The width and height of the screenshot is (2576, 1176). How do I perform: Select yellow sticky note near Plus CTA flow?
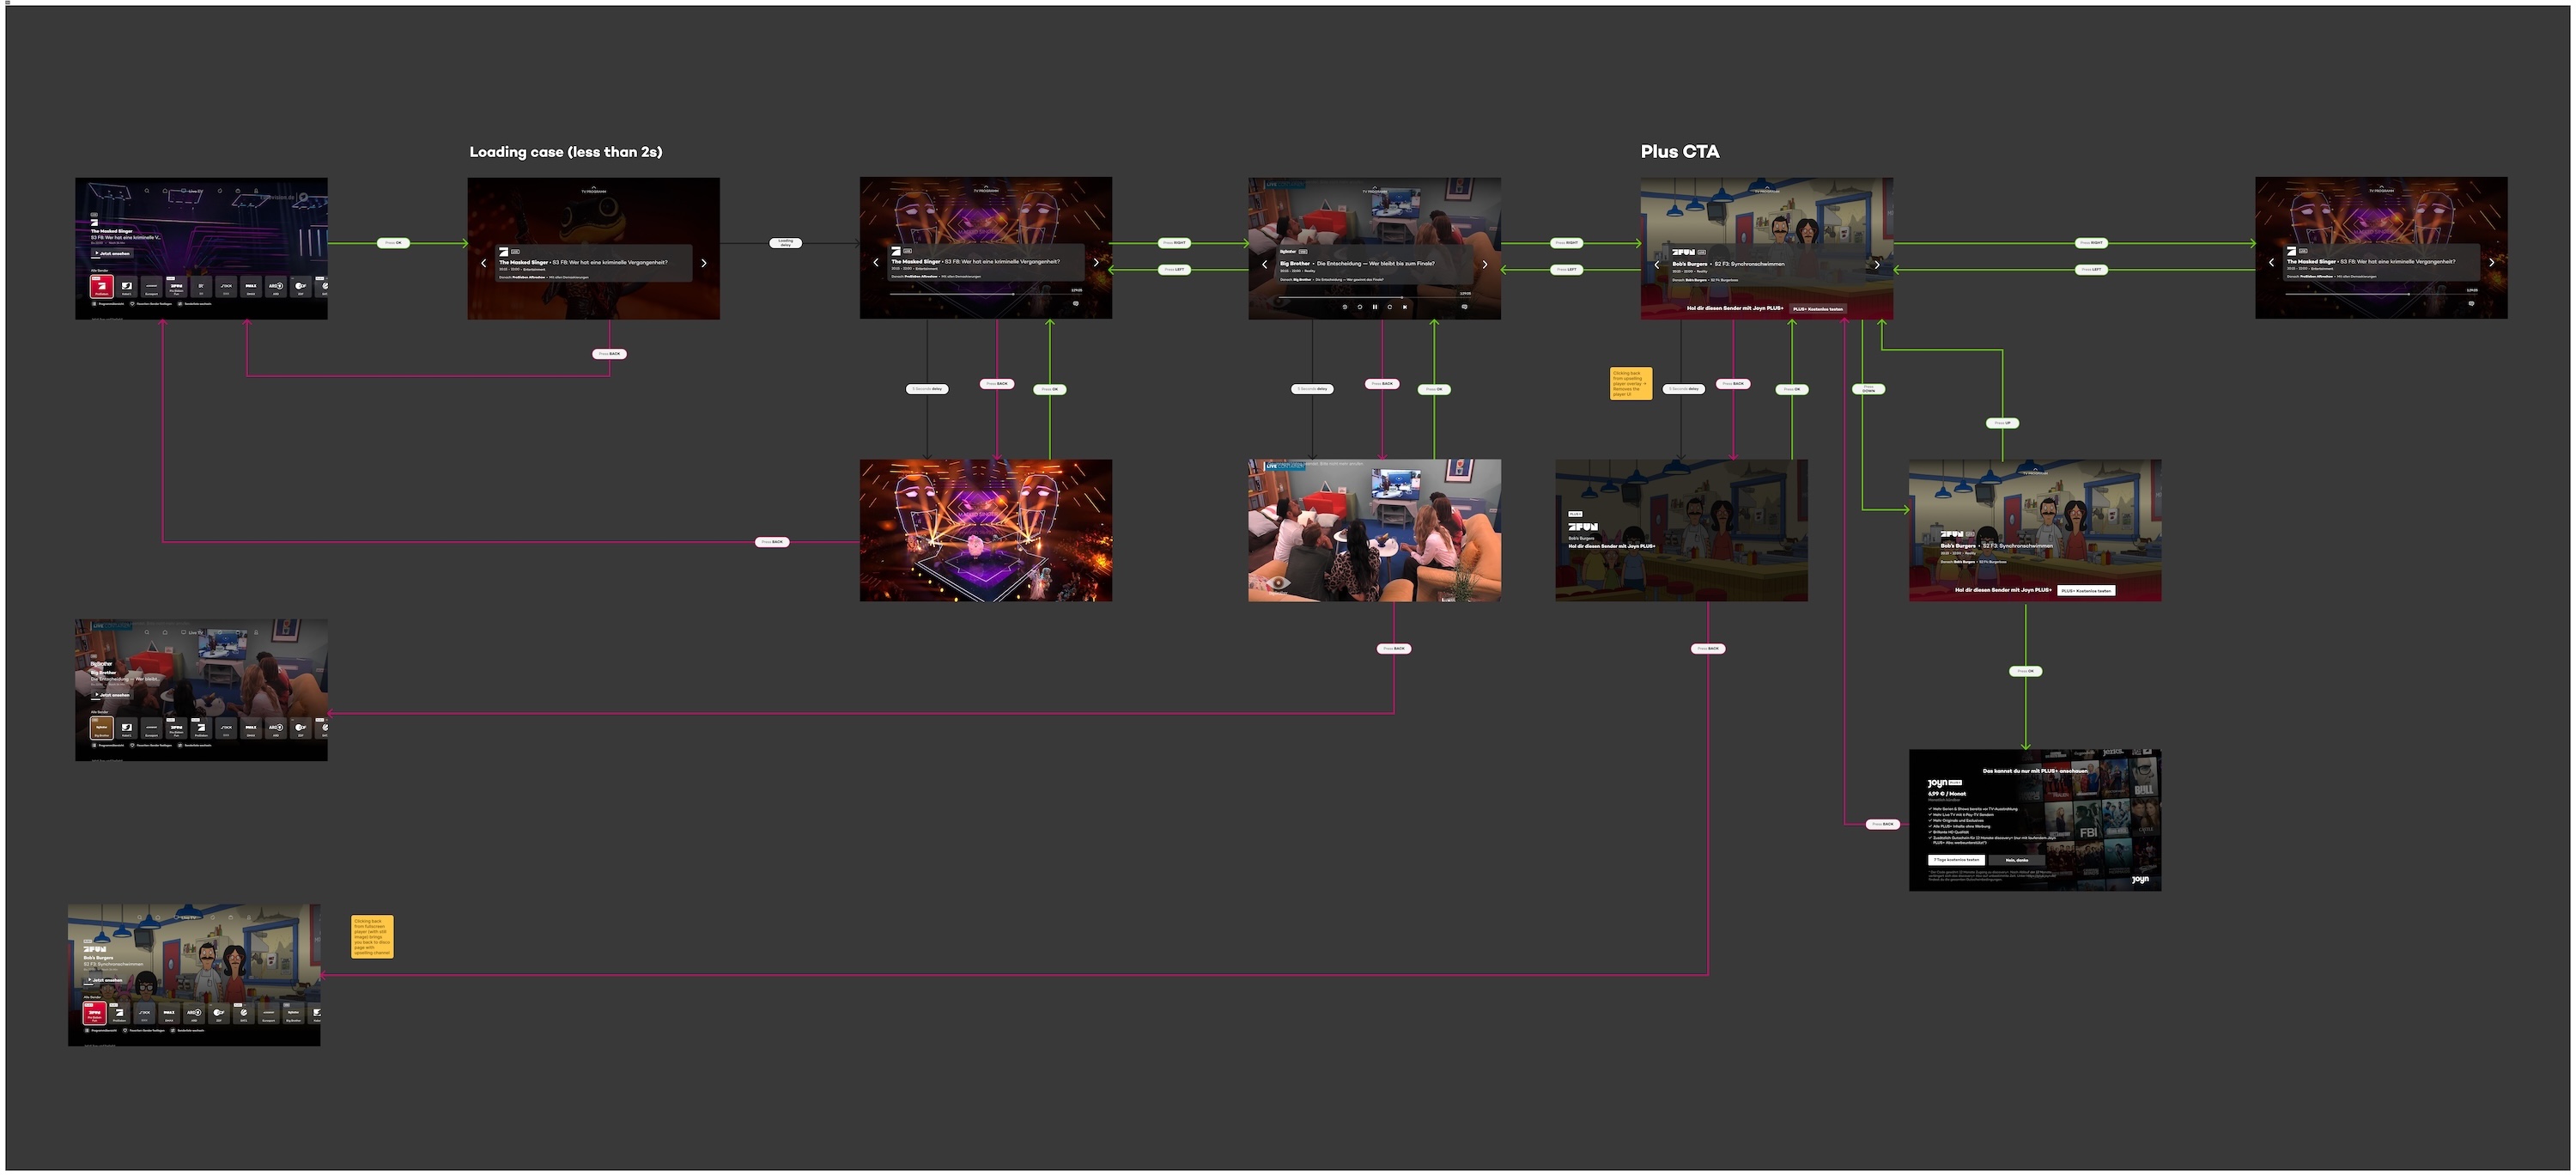click(x=1630, y=384)
